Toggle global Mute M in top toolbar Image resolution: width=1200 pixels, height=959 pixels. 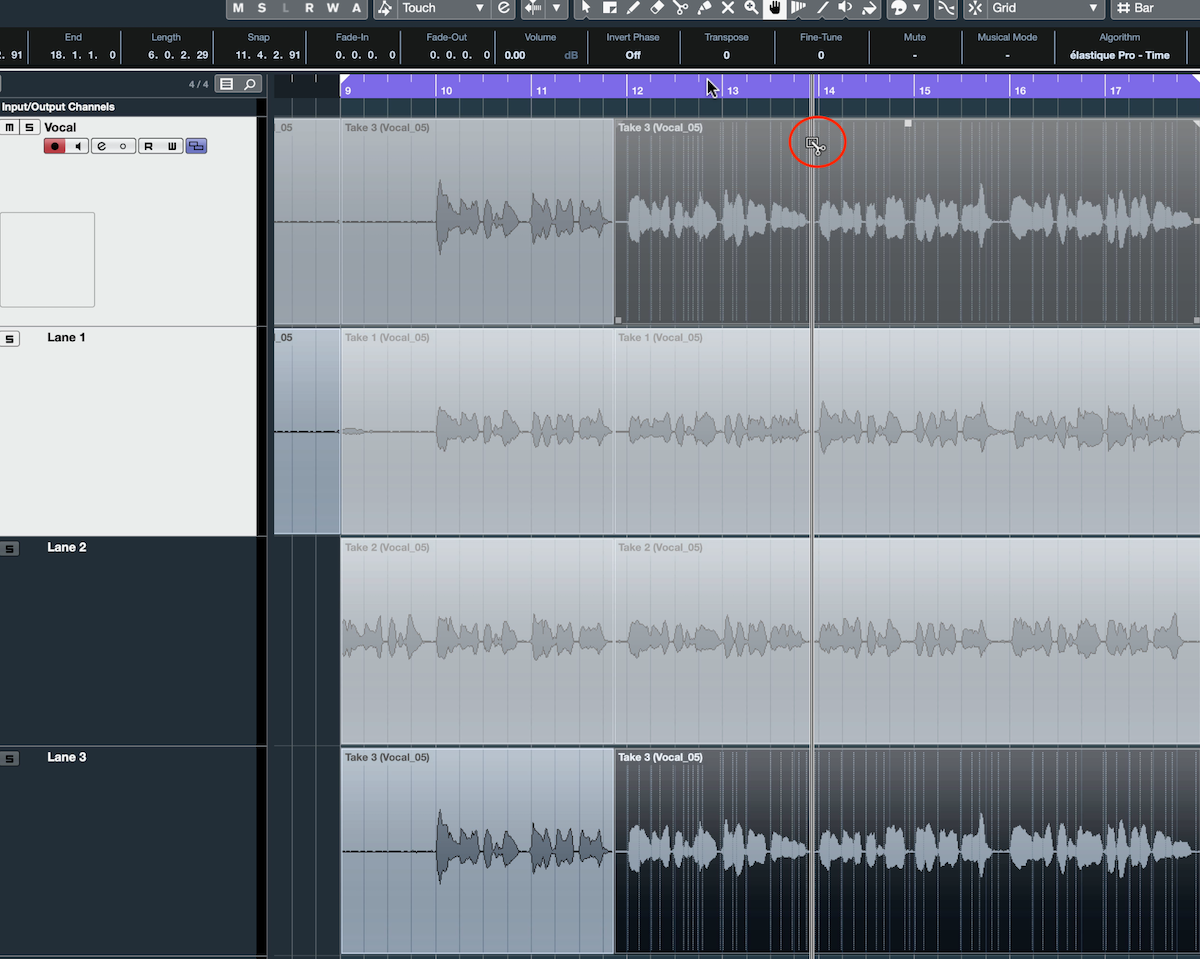click(x=238, y=8)
